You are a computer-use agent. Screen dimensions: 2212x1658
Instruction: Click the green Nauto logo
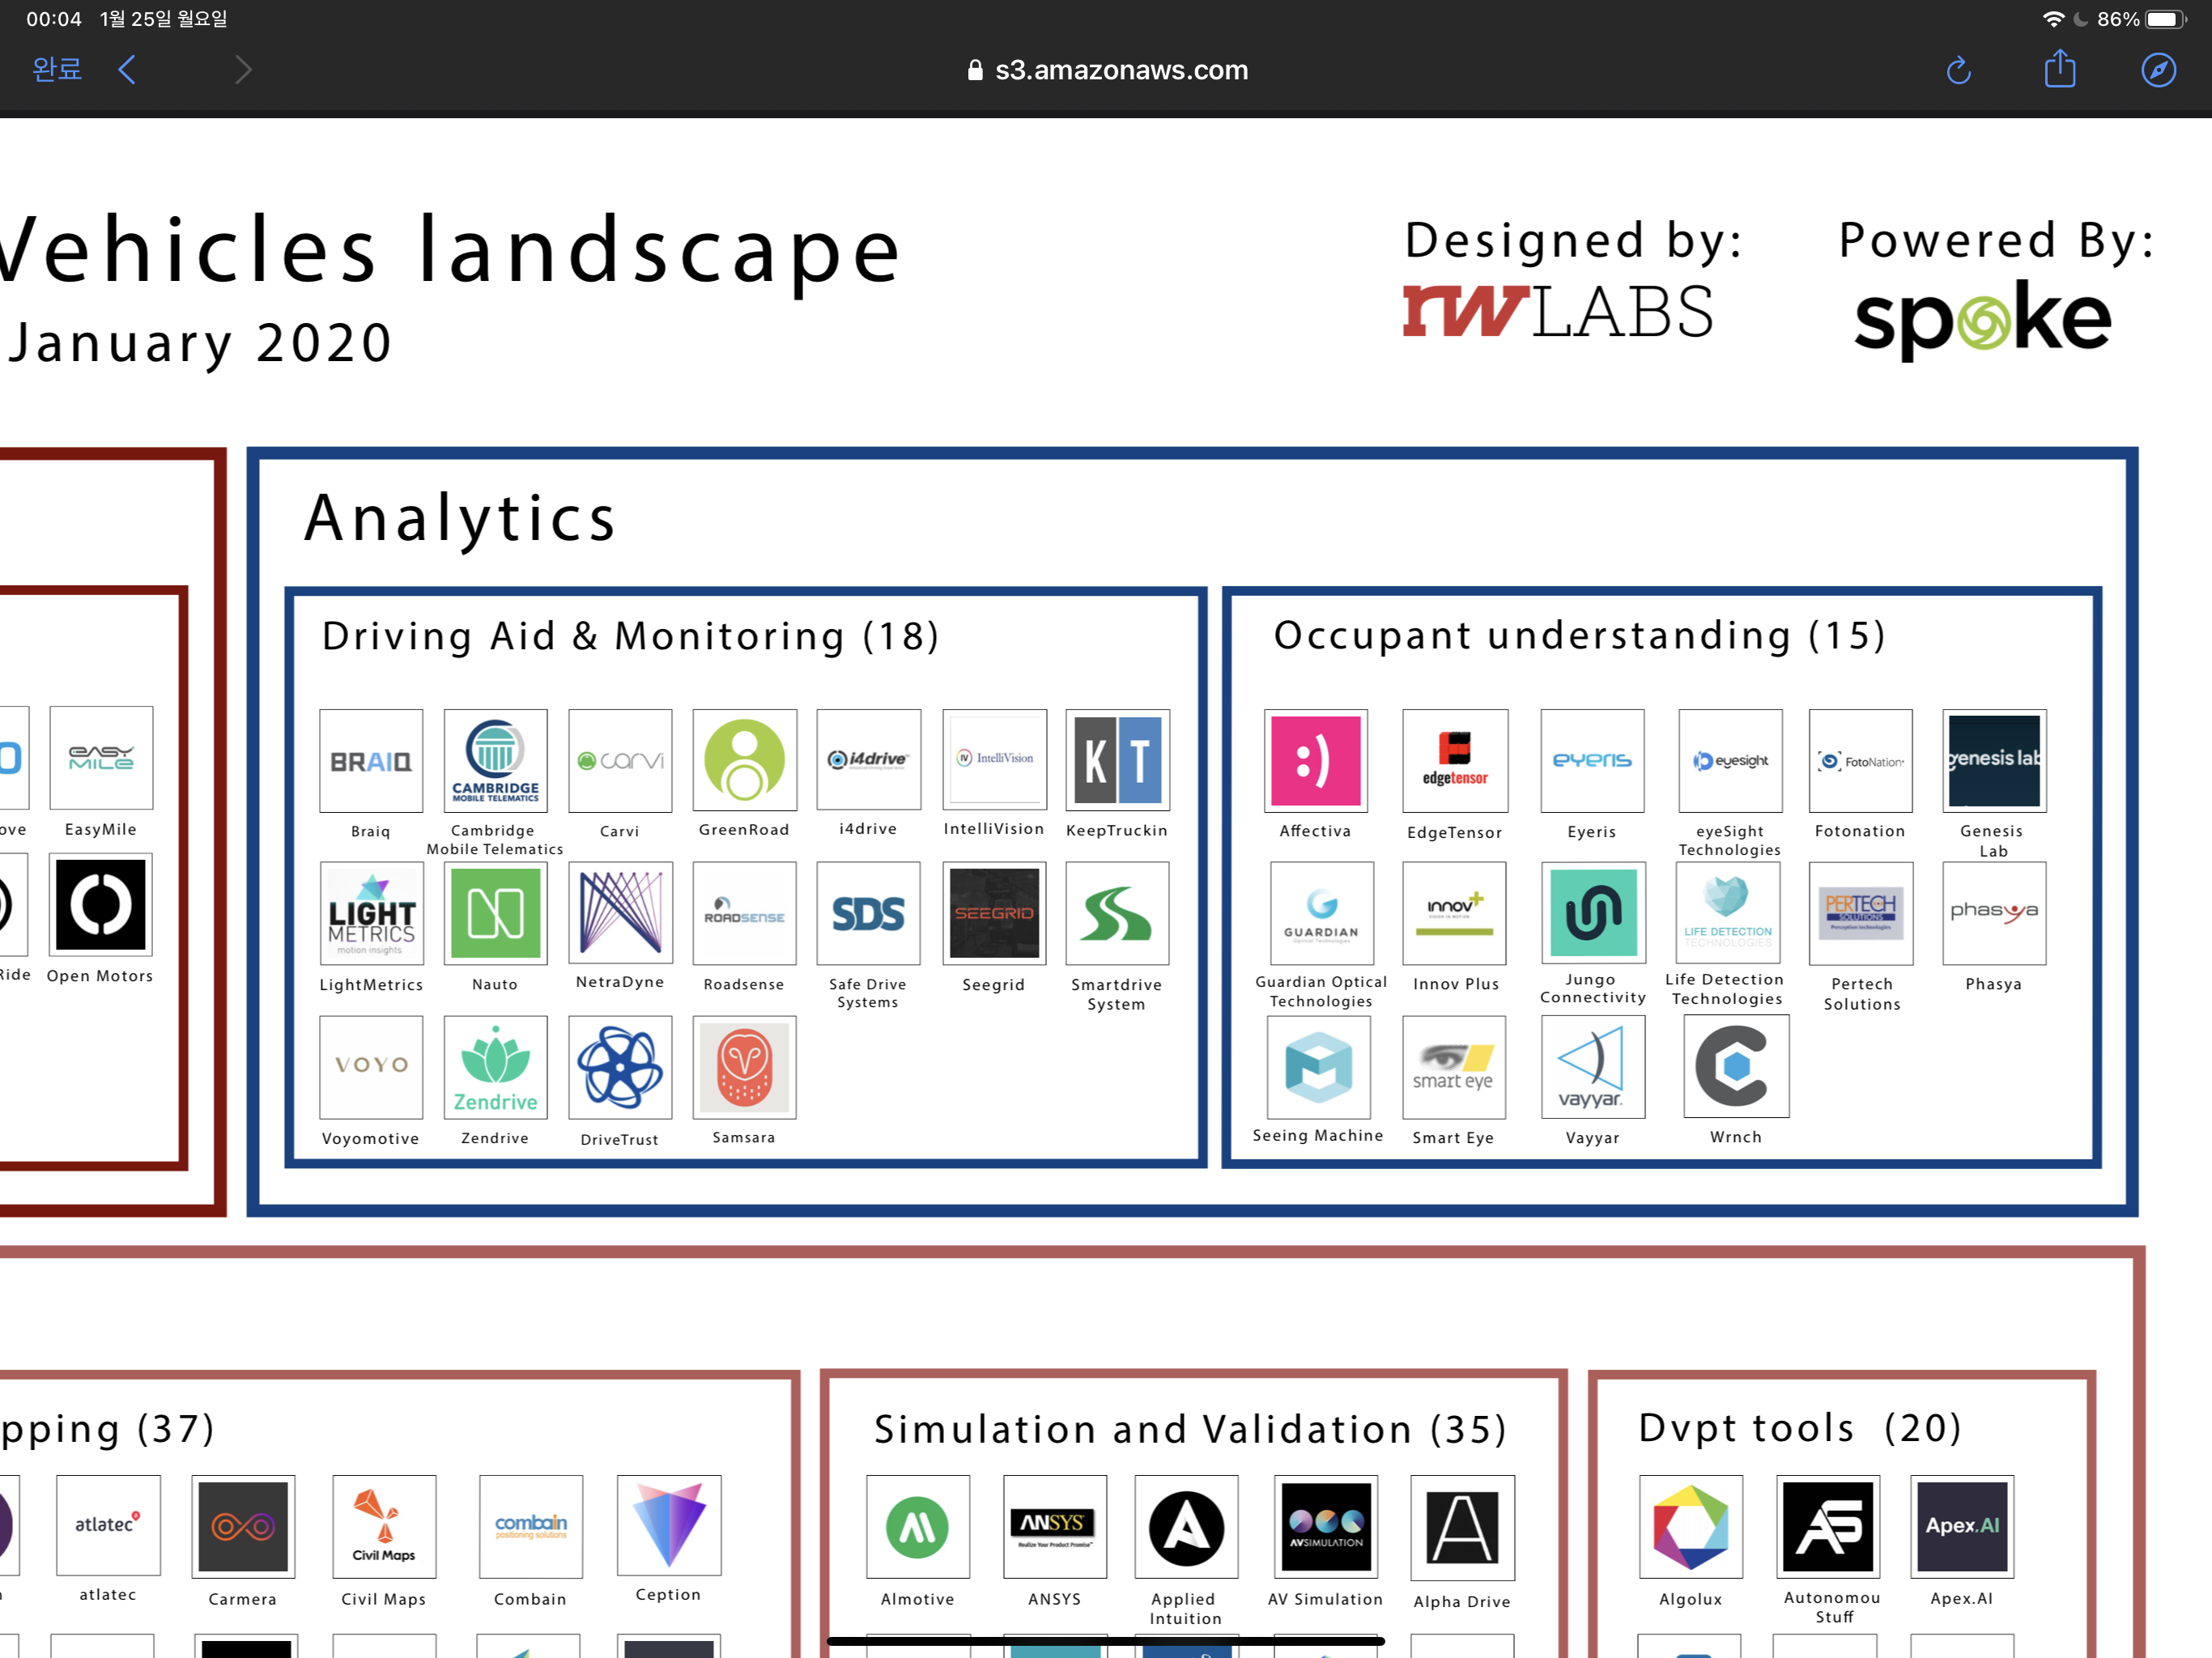tap(495, 913)
